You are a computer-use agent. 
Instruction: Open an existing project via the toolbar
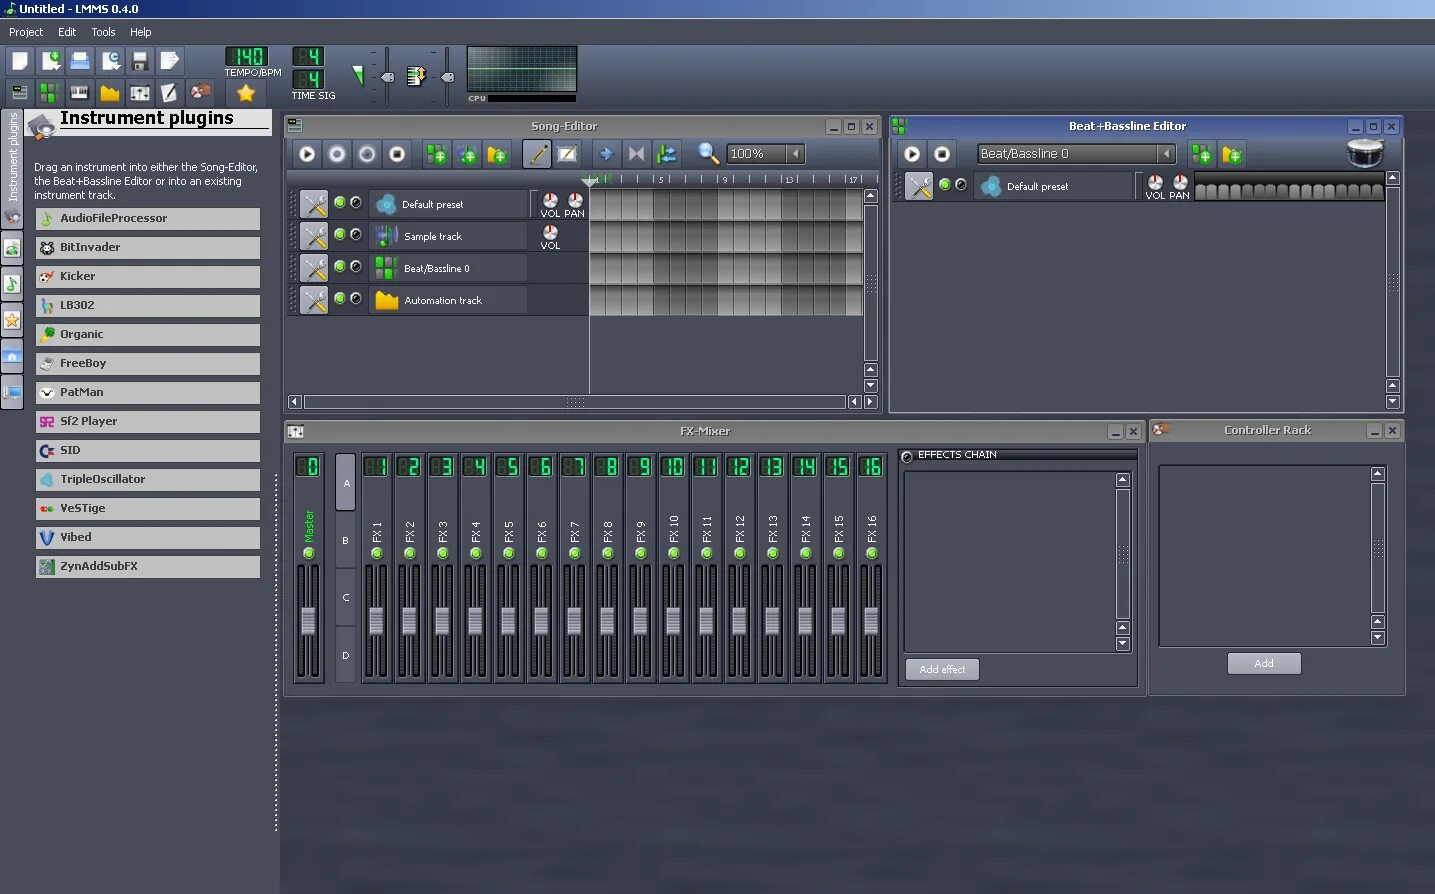[x=80, y=61]
